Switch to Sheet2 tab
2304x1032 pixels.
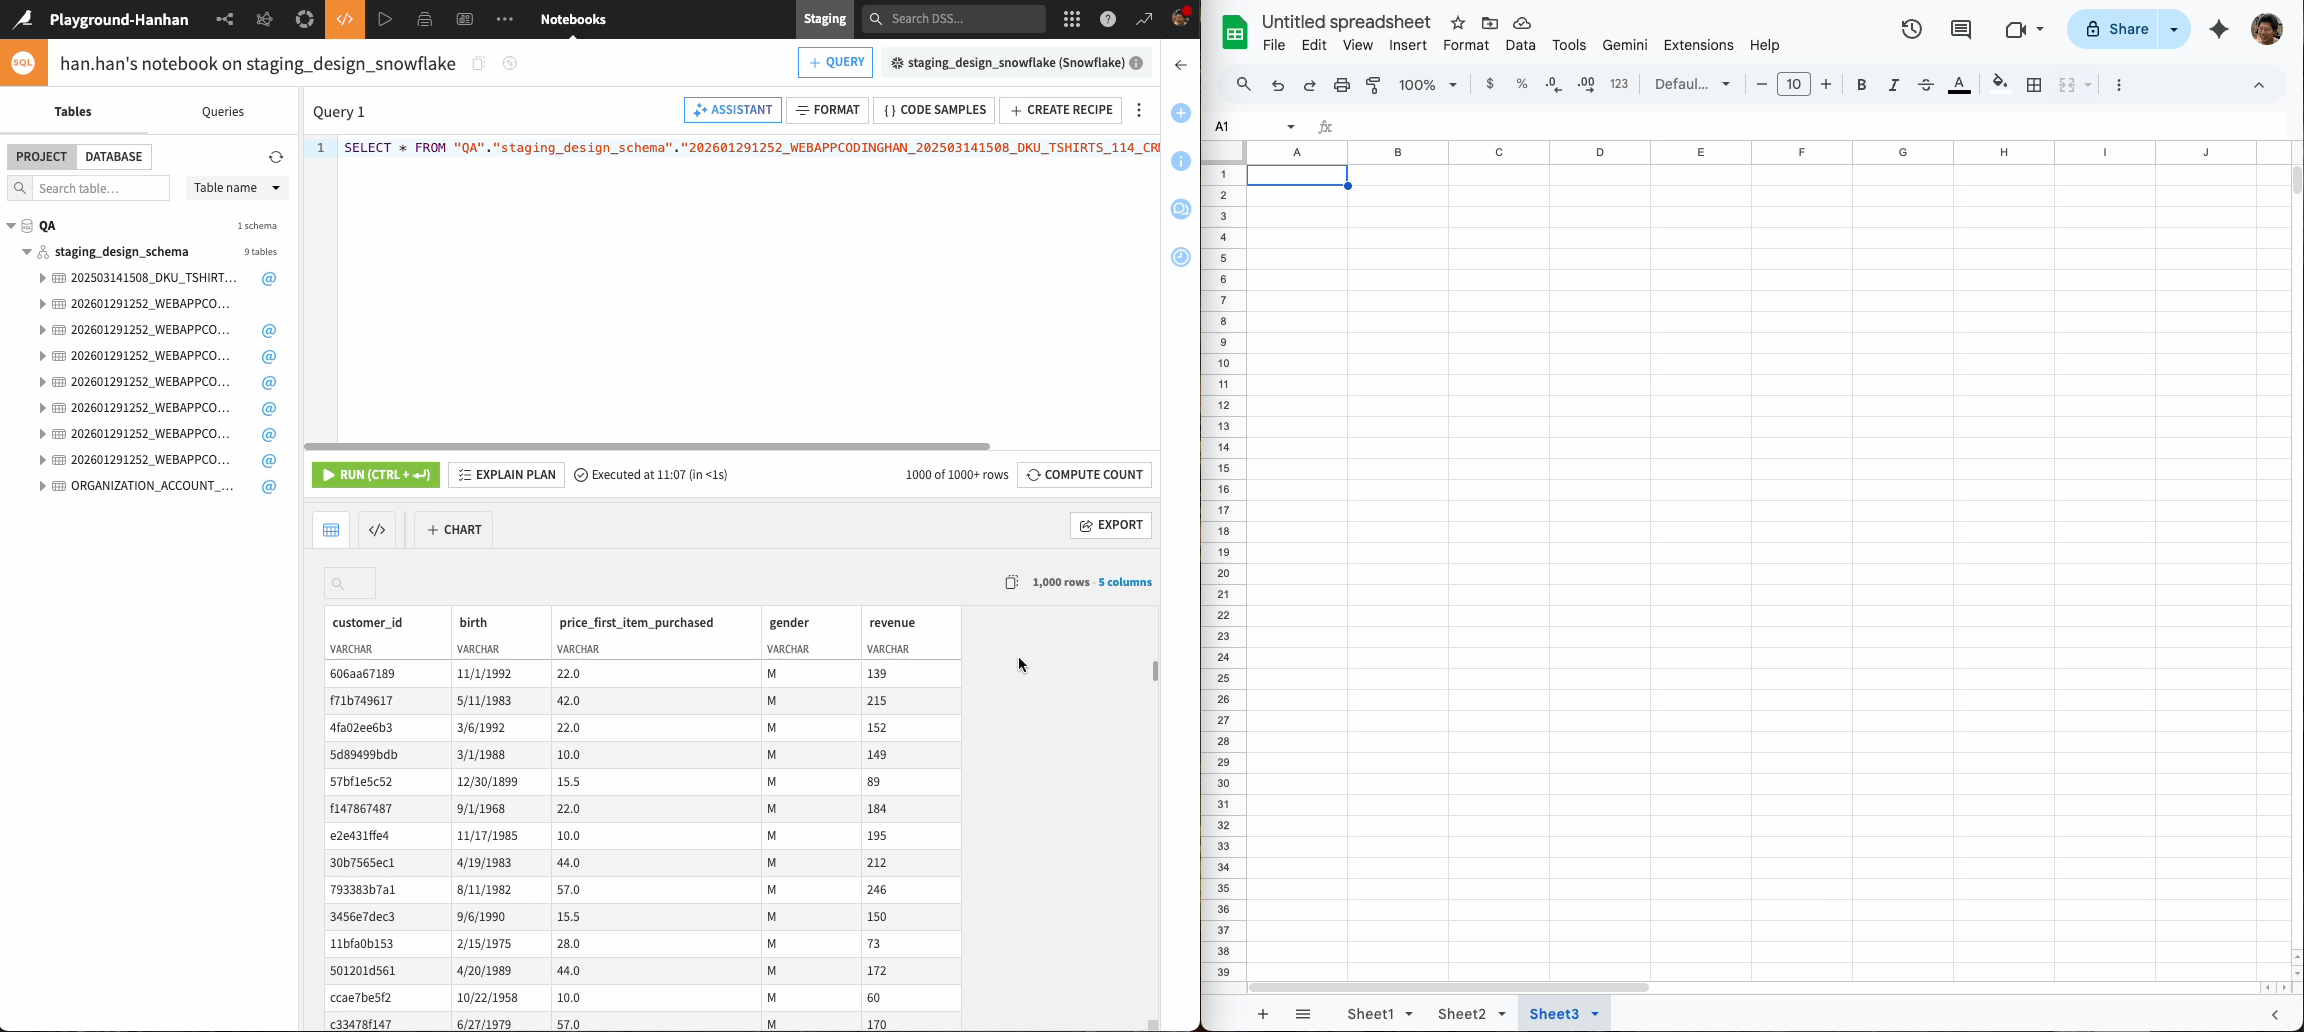[x=1461, y=1014]
